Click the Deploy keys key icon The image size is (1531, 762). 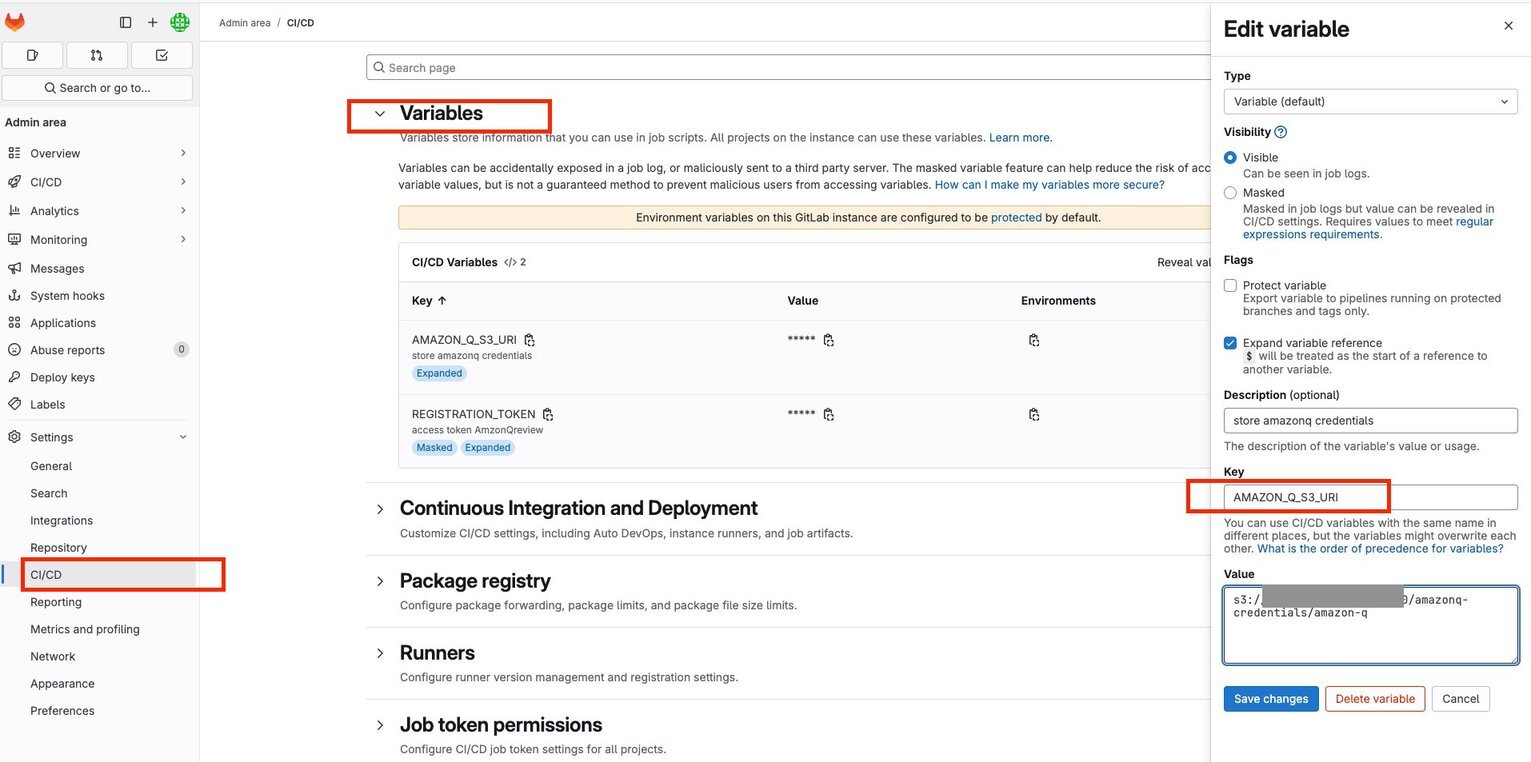pyautogui.click(x=14, y=377)
